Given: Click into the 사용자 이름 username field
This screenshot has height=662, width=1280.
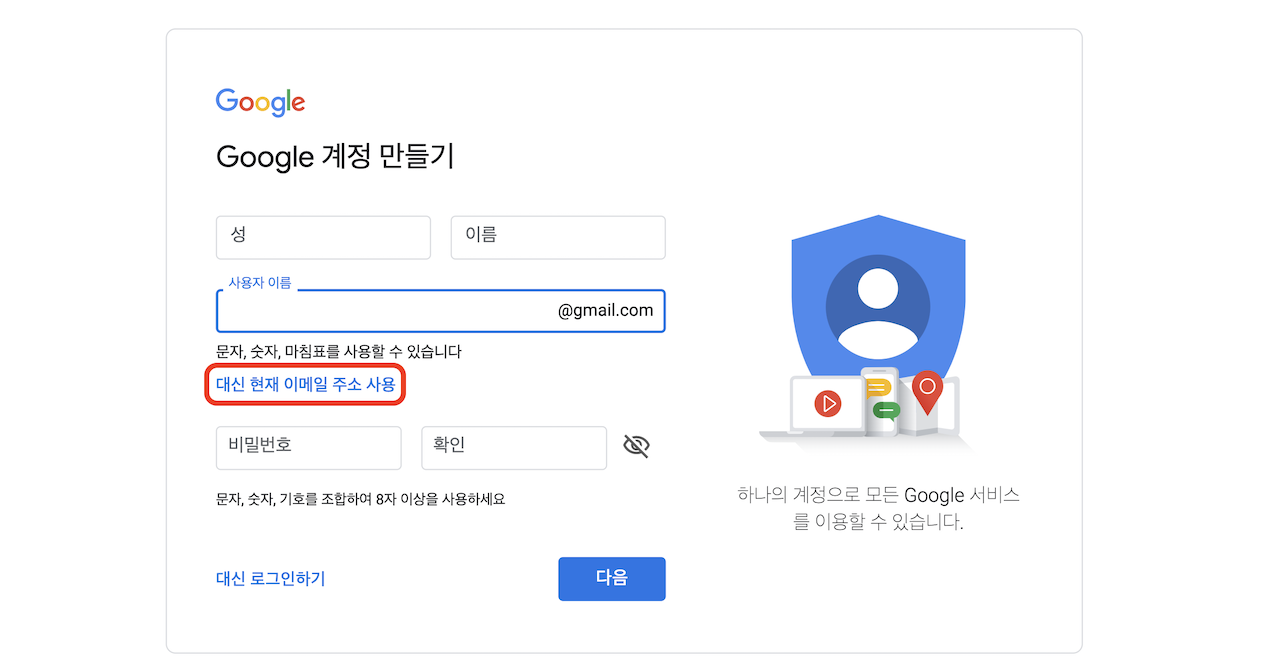Looking at the screenshot, I should pyautogui.click(x=385, y=311).
